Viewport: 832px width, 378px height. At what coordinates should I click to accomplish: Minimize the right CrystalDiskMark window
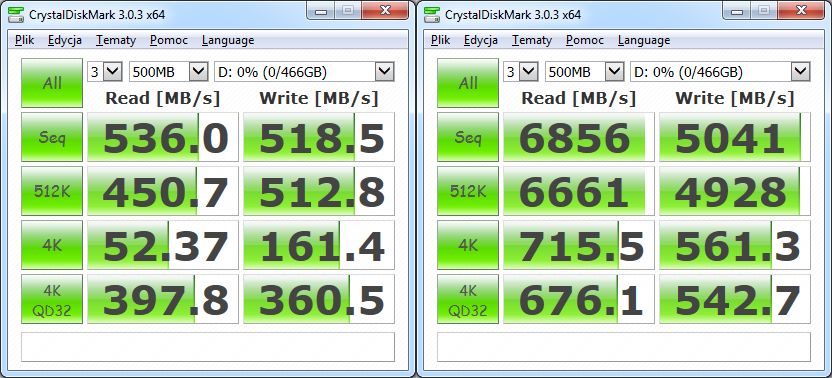pos(736,10)
